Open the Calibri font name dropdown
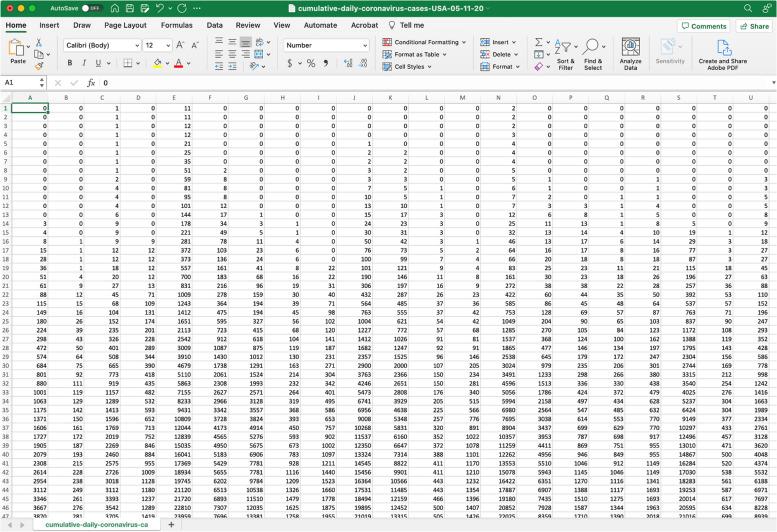The width and height of the screenshot is (777, 532). 99,45
